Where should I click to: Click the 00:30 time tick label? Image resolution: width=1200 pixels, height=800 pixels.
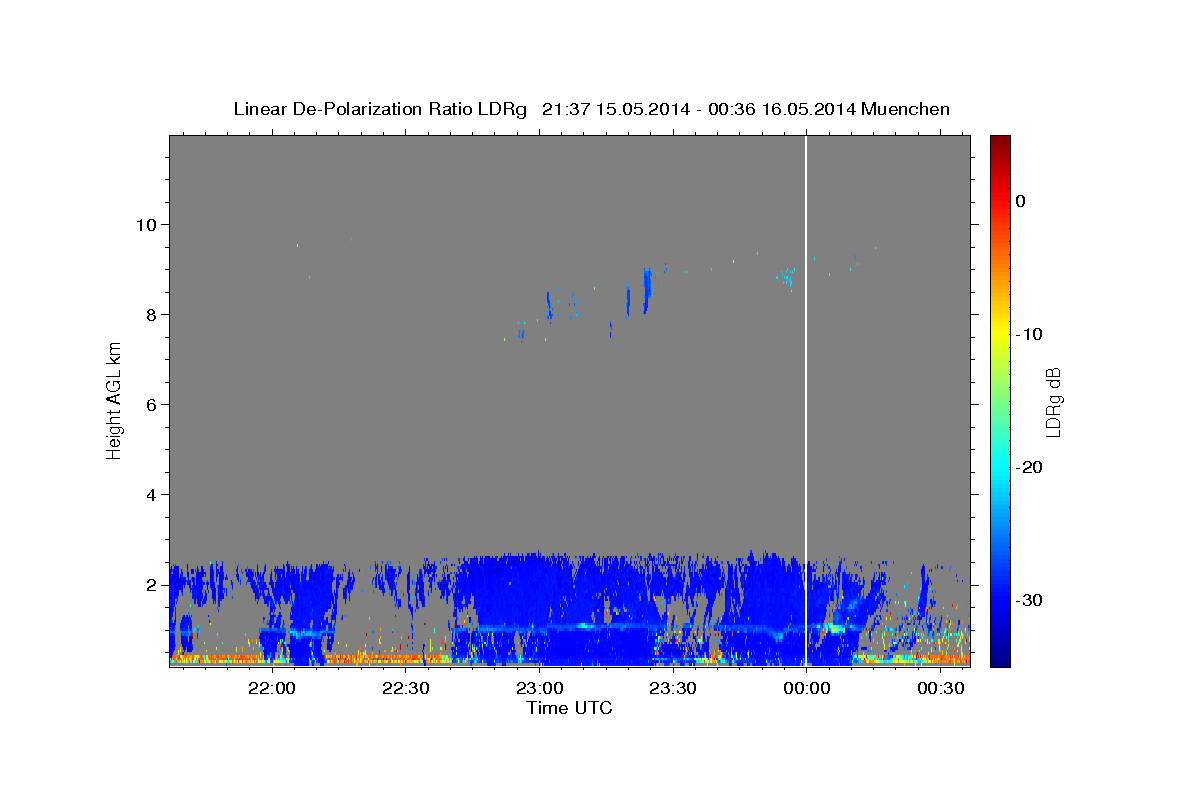(x=941, y=688)
